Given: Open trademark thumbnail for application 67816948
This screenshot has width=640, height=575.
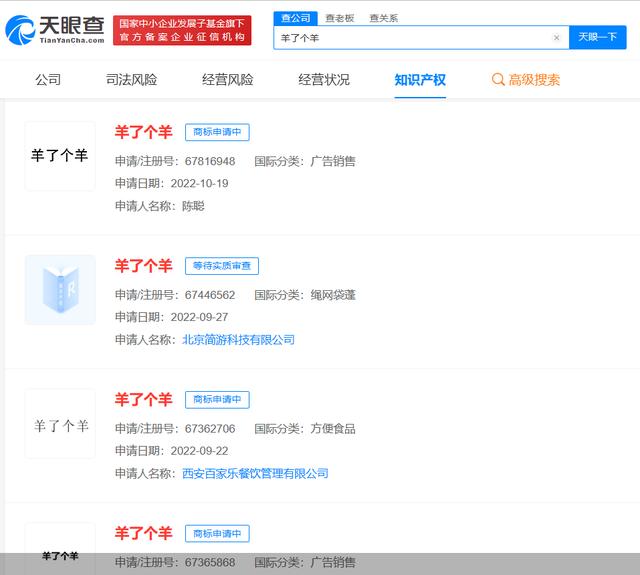Looking at the screenshot, I should [60, 156].
